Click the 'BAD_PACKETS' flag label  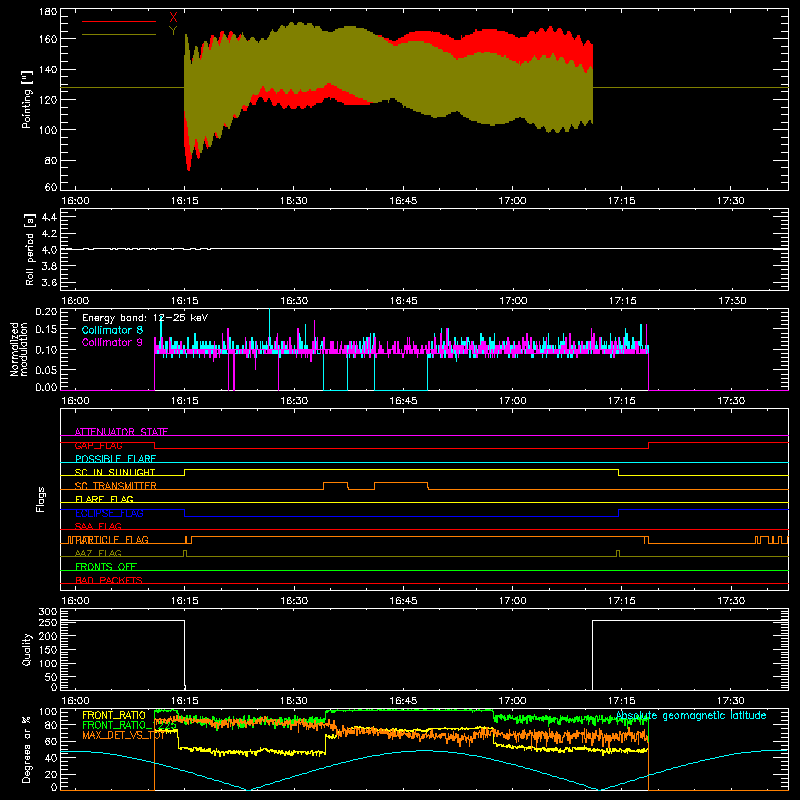coord(109,580)
